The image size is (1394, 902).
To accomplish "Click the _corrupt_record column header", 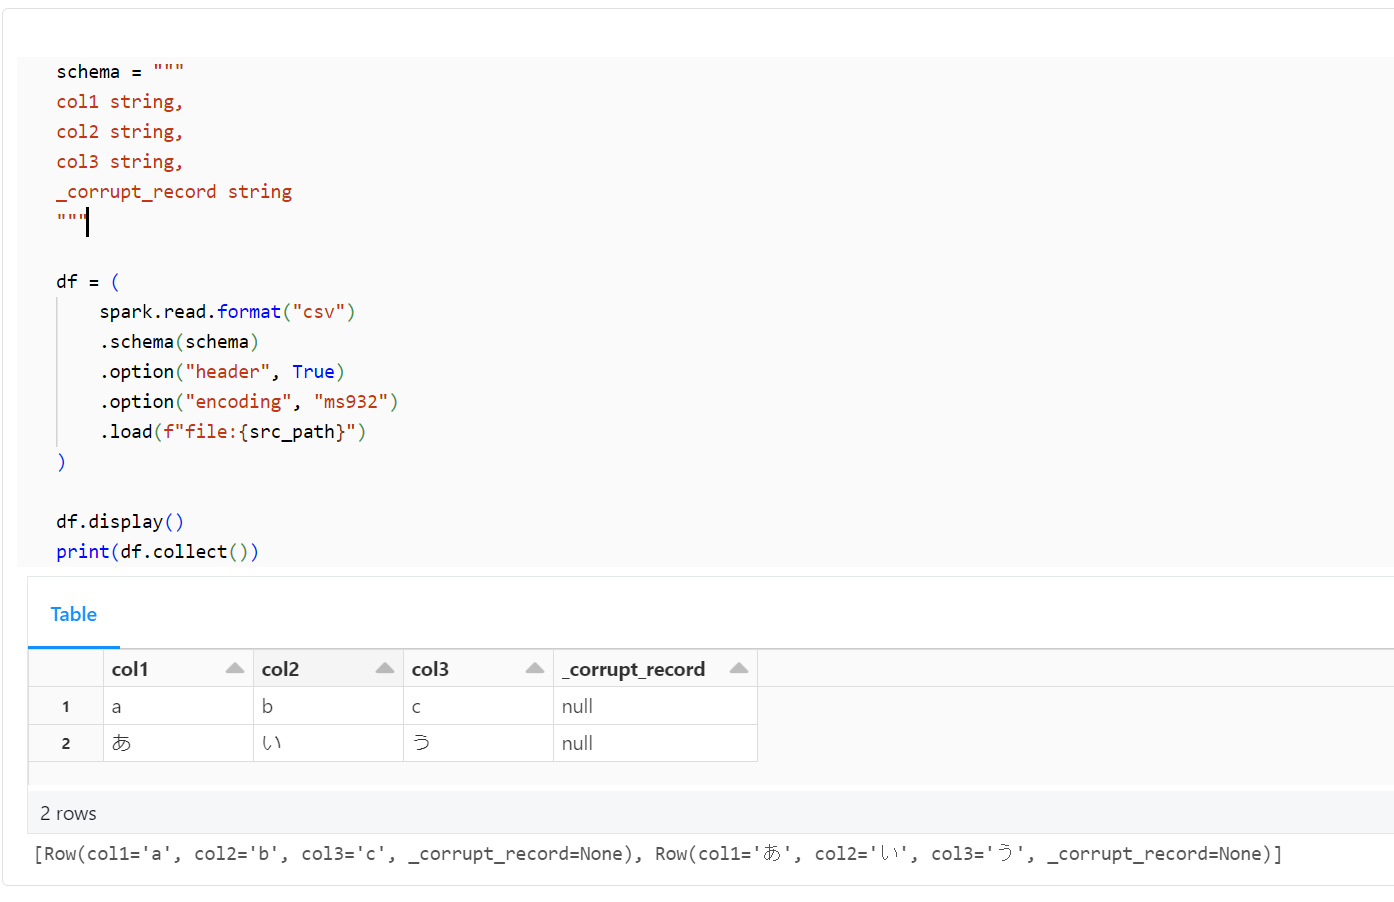I will pos(655,668).
